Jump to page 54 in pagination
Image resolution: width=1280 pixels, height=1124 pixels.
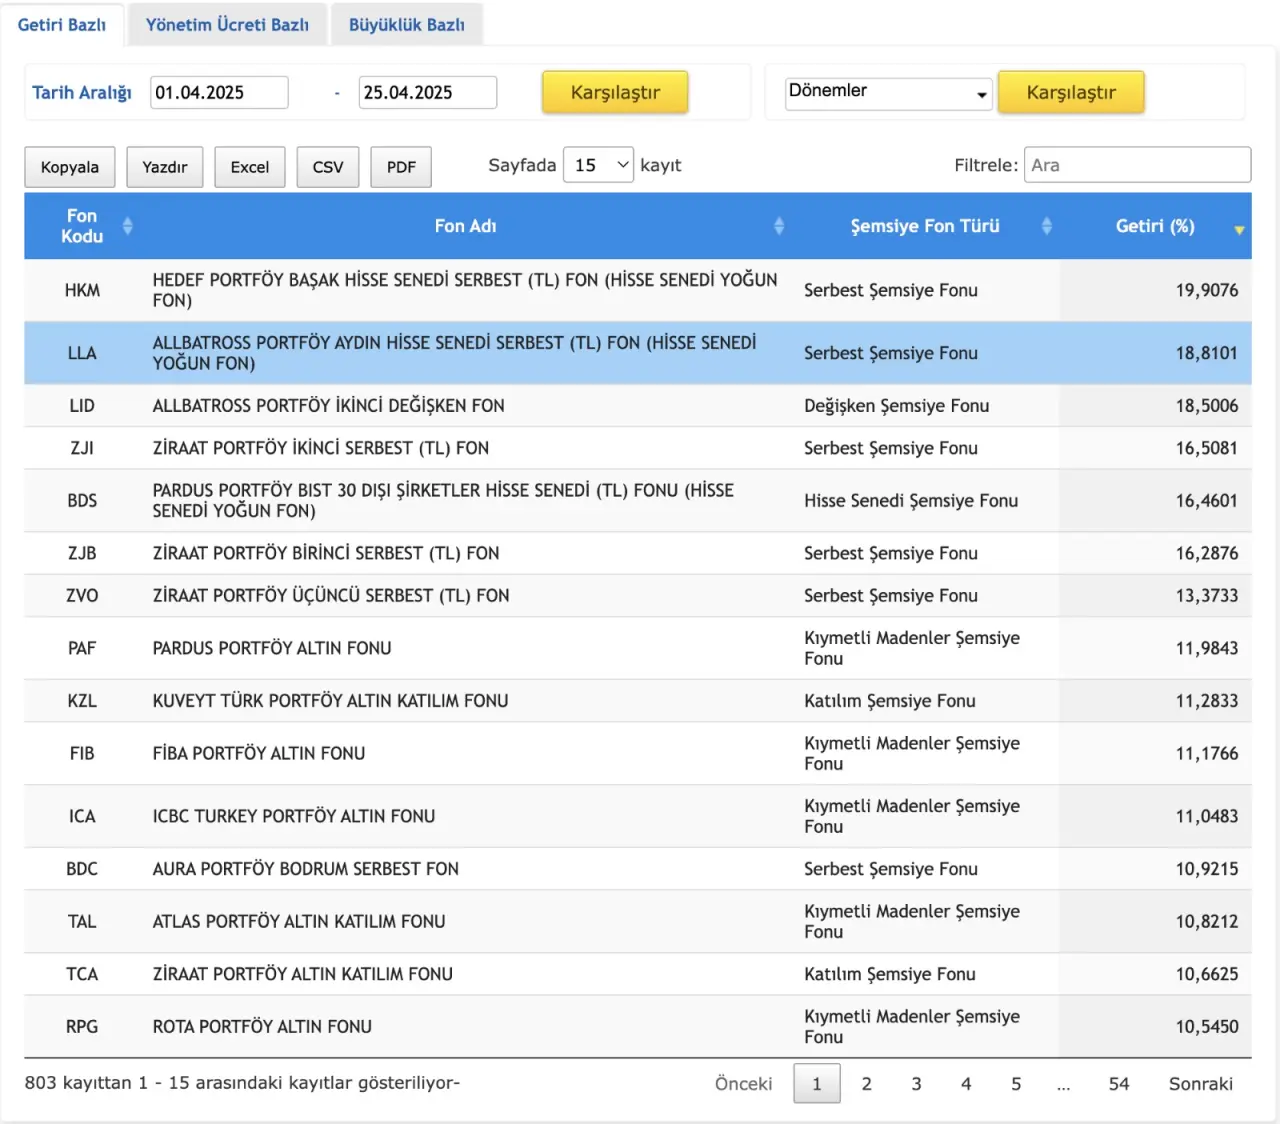click(x=1118, y=1084)
